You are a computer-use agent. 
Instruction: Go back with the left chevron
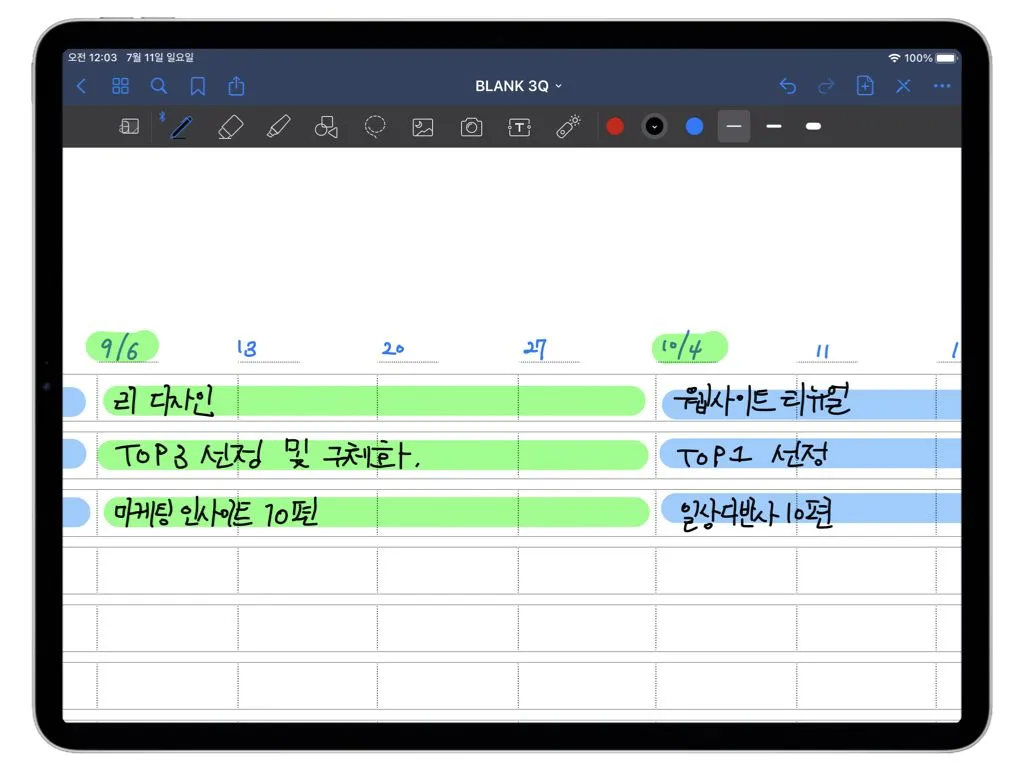82,86
